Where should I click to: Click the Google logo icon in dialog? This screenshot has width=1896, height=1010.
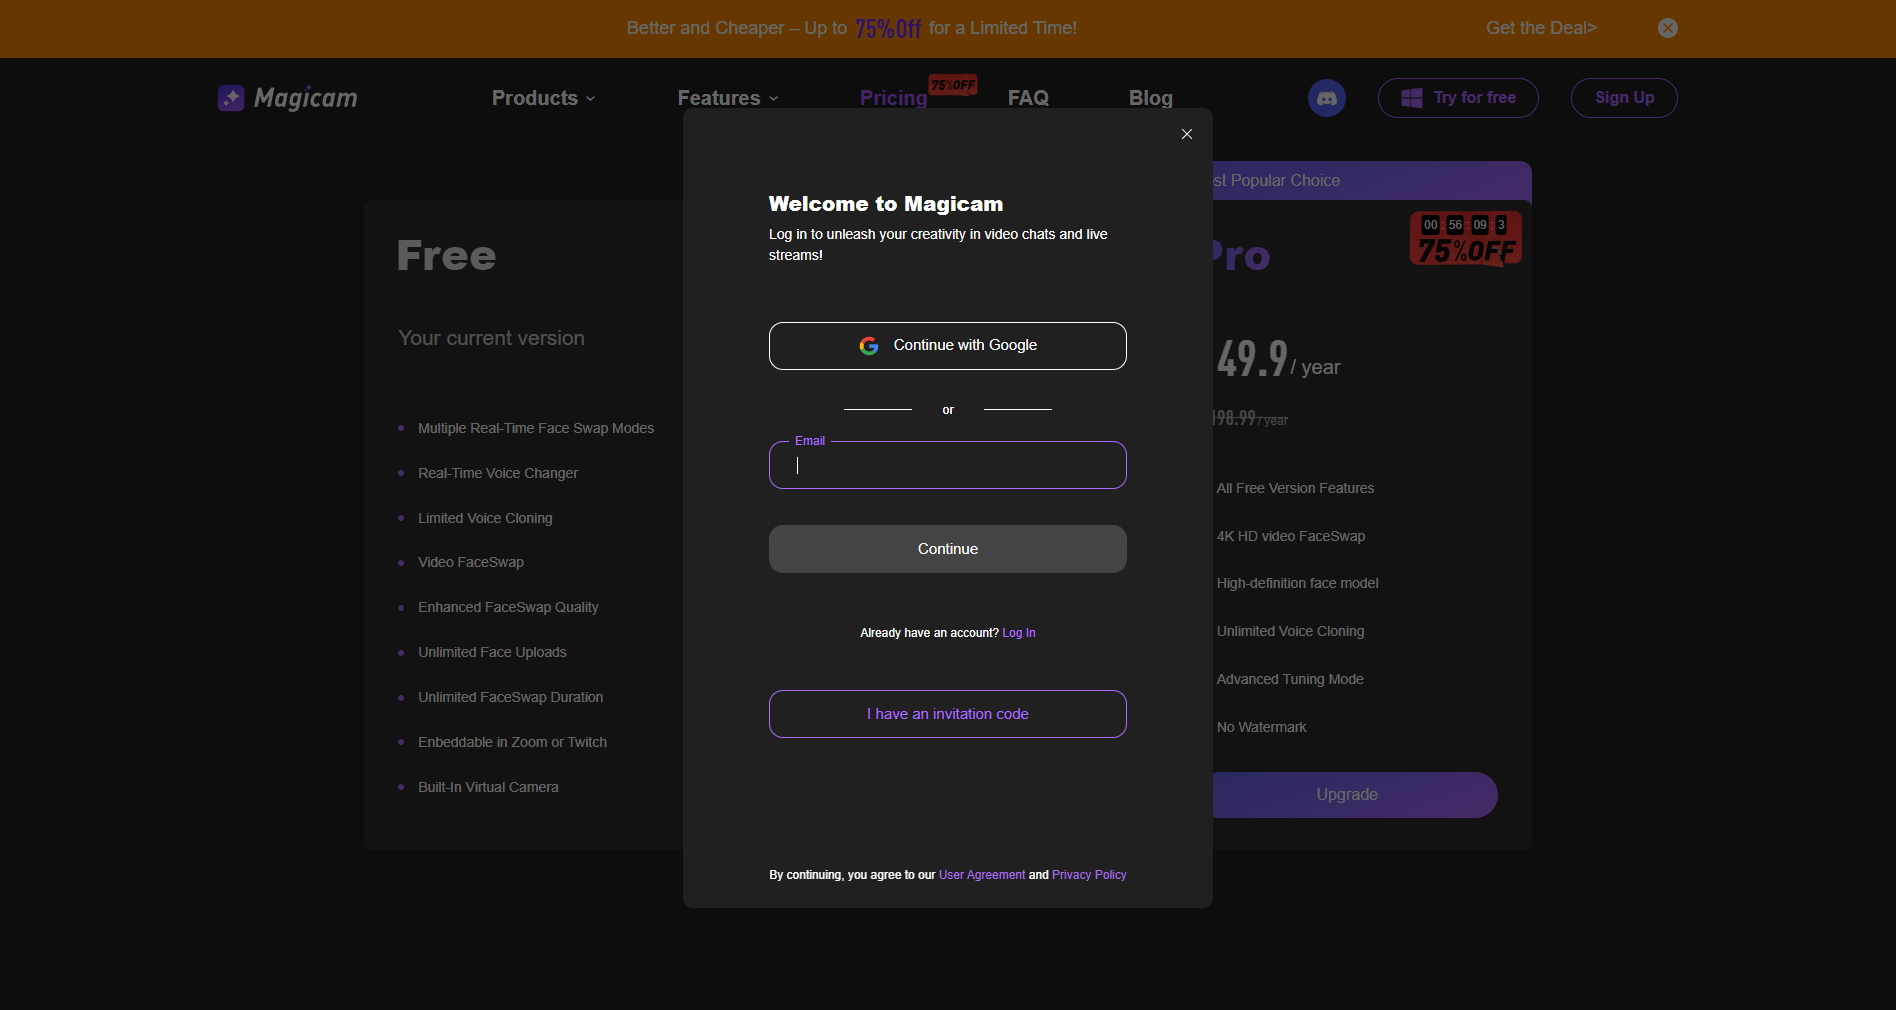[x=869, y=345]
